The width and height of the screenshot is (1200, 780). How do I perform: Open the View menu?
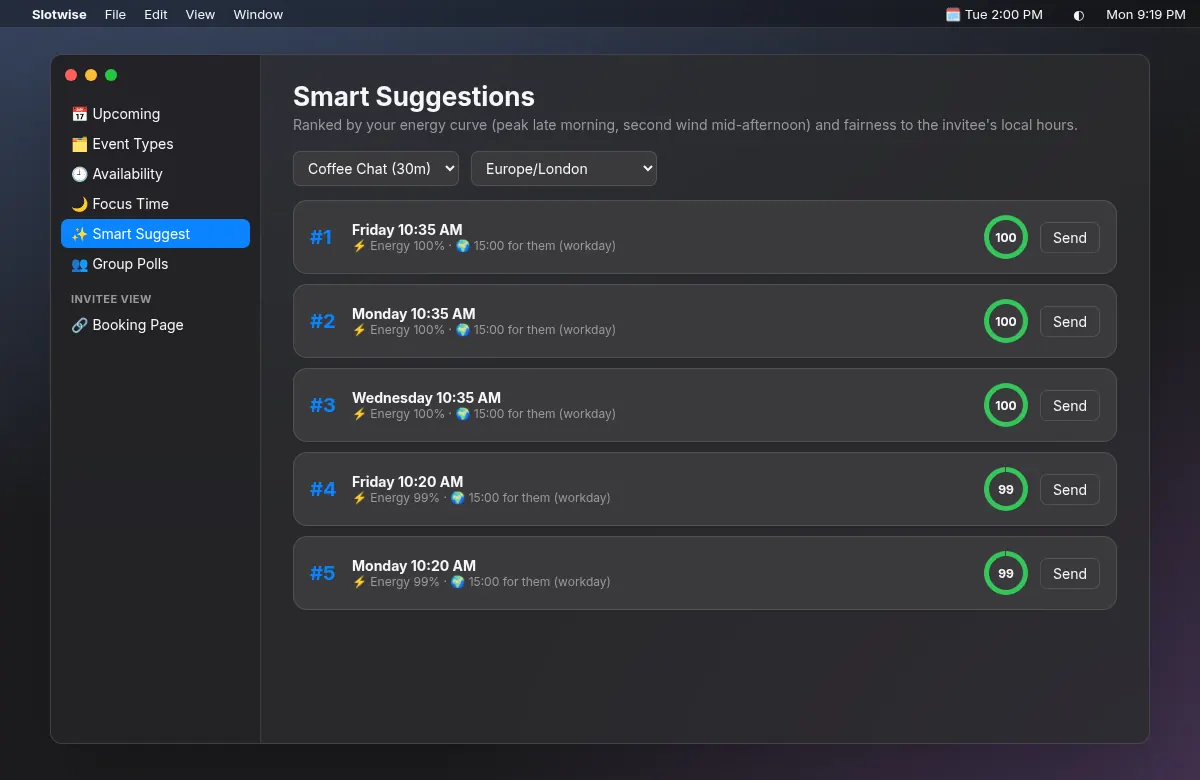[x=201, y=15]
